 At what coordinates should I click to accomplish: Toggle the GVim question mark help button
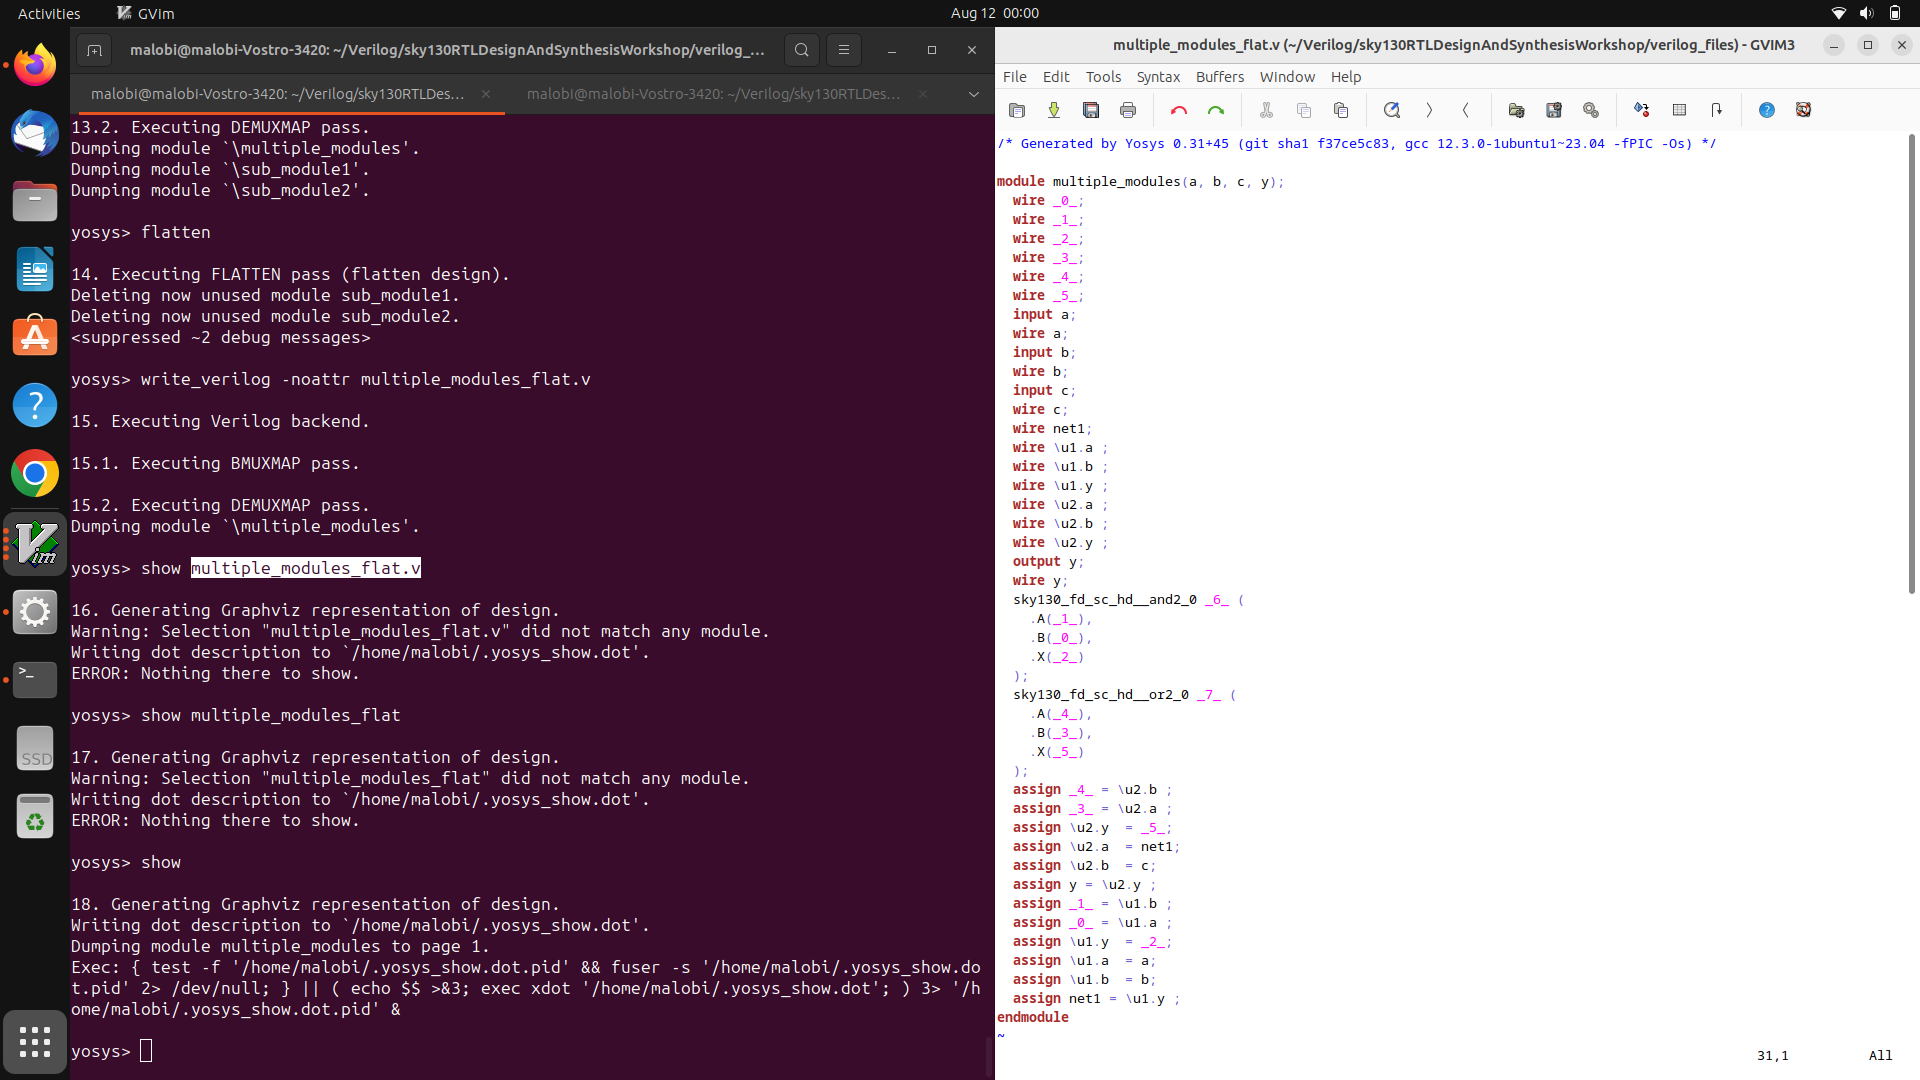tap(1767, 110)
